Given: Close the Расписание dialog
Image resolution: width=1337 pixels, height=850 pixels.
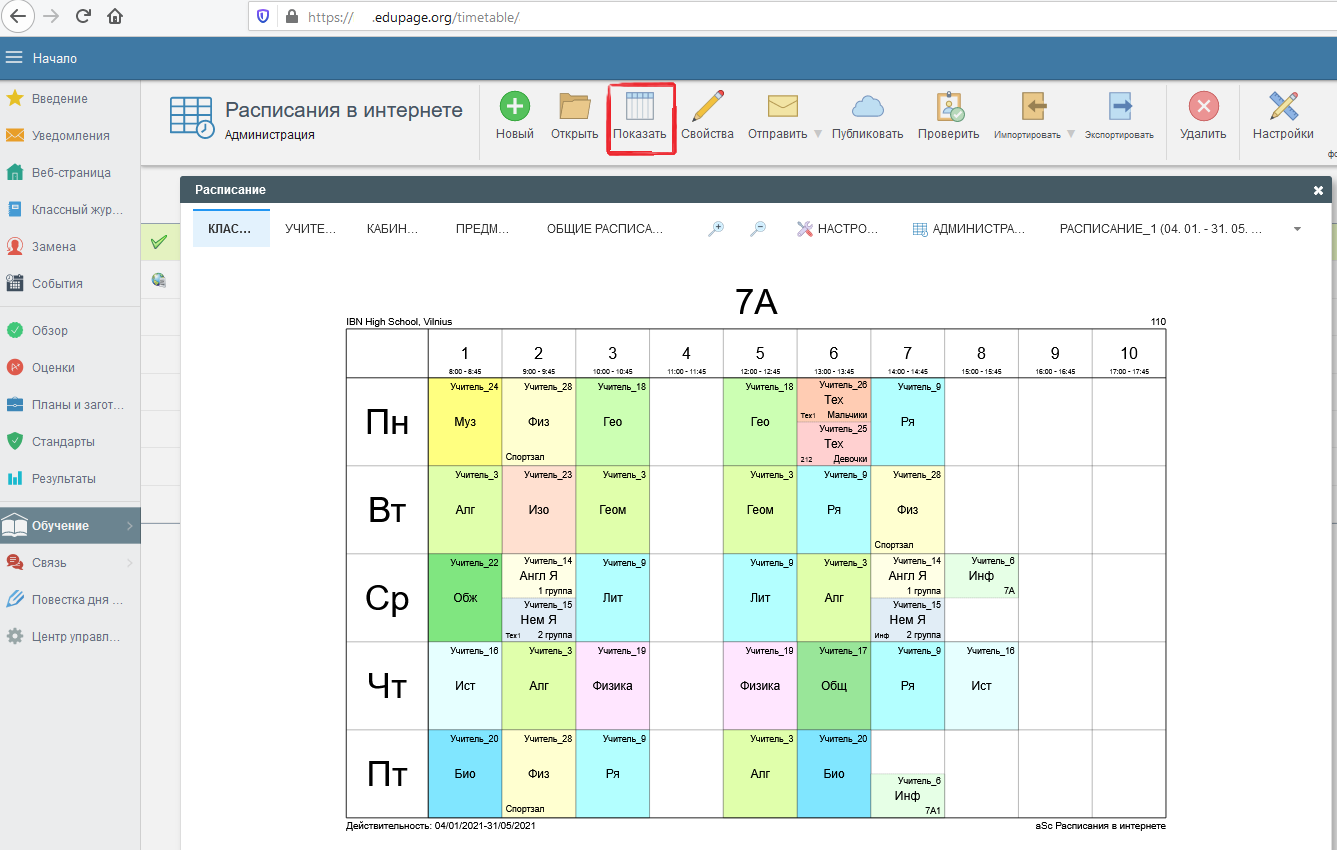Looking at the screenshot, I should (x=1318, y=190).
